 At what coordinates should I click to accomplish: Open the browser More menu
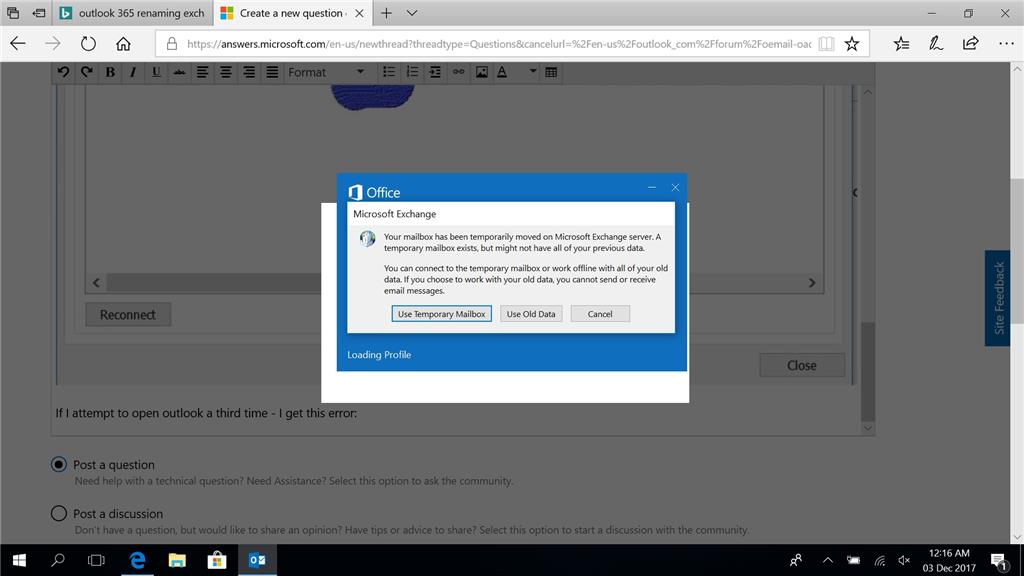tap(1006, 44)
